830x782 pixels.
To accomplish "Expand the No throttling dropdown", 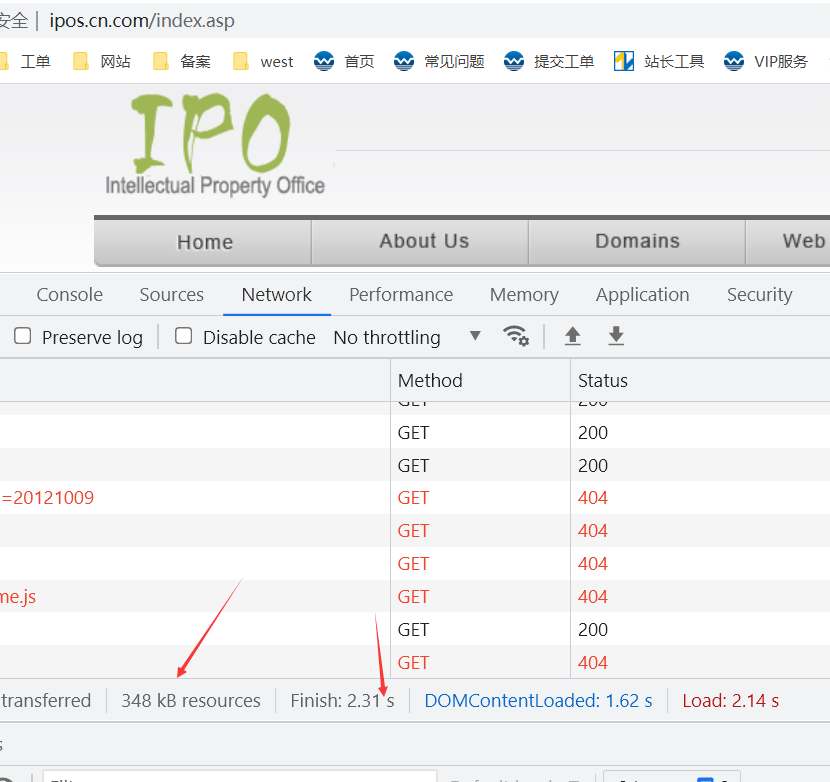I will tap(407, 337).
